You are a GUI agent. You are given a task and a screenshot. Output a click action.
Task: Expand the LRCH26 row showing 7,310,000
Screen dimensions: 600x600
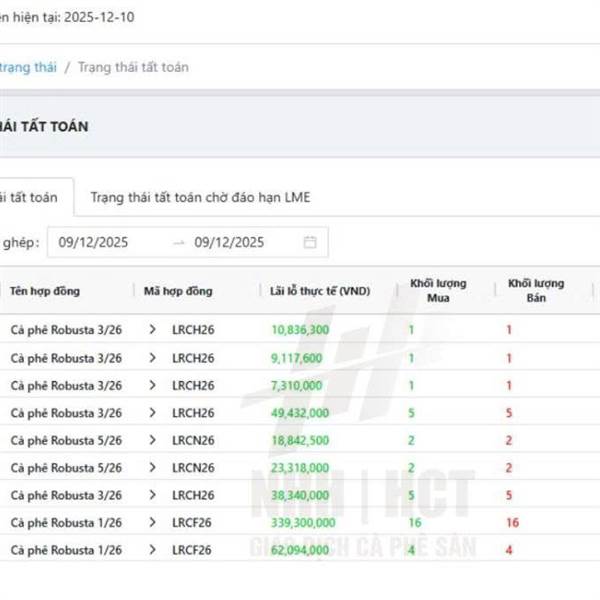[153, 385]
